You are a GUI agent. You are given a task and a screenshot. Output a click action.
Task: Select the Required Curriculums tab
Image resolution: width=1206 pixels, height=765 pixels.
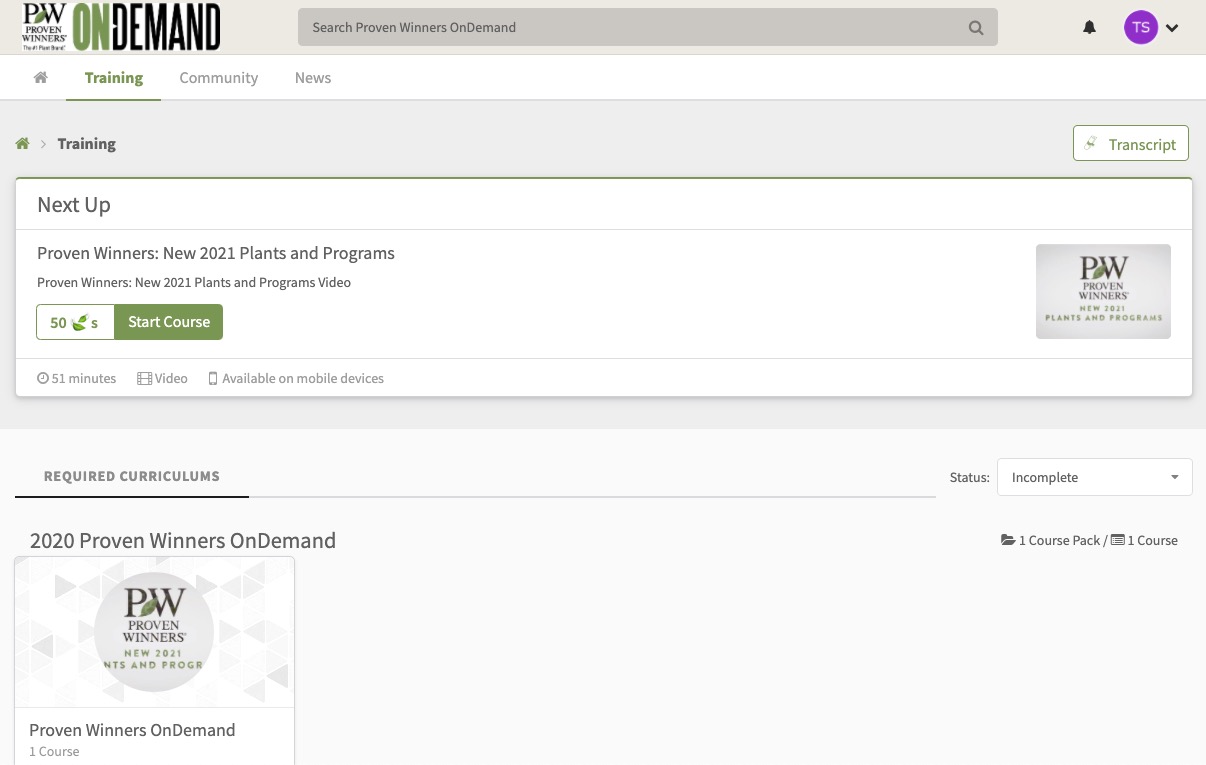point(131,476)
